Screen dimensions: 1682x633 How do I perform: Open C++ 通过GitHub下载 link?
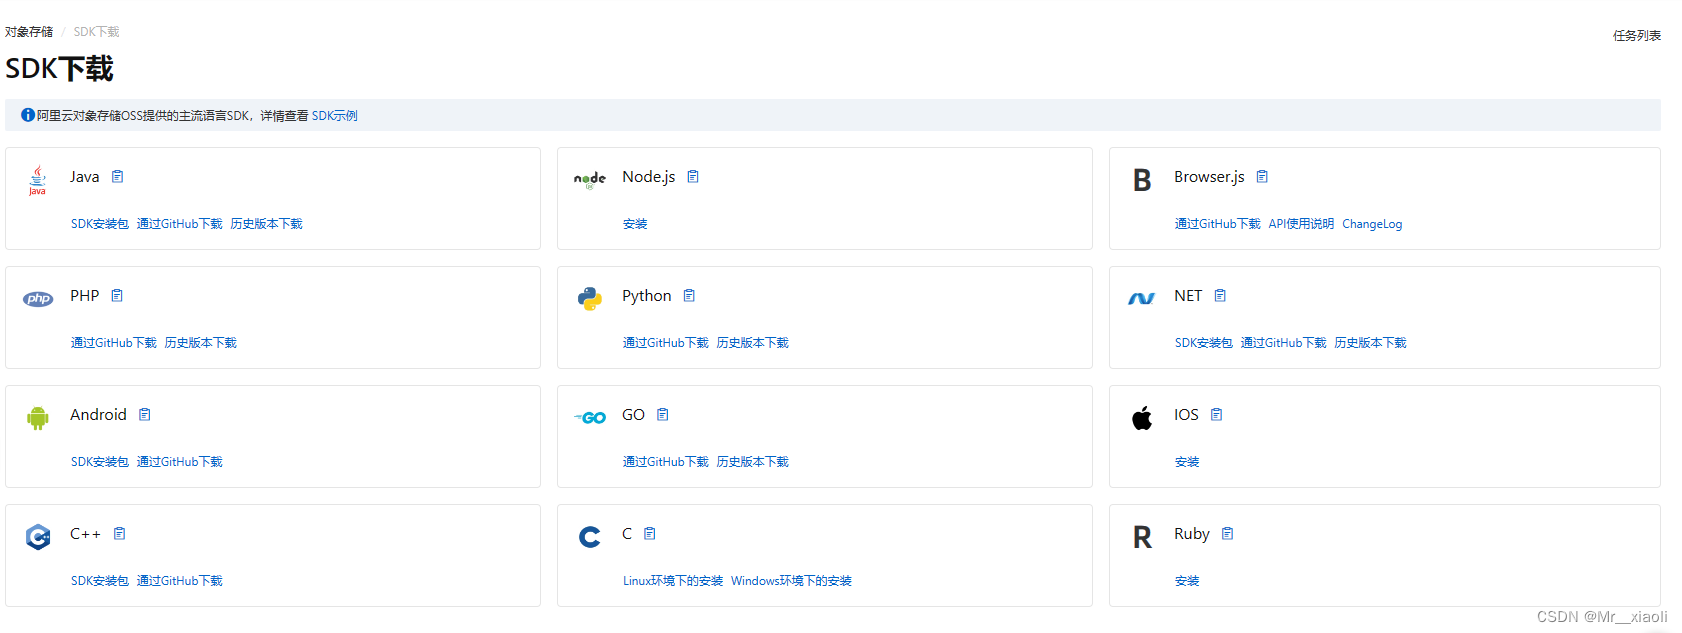pos(180,581)
